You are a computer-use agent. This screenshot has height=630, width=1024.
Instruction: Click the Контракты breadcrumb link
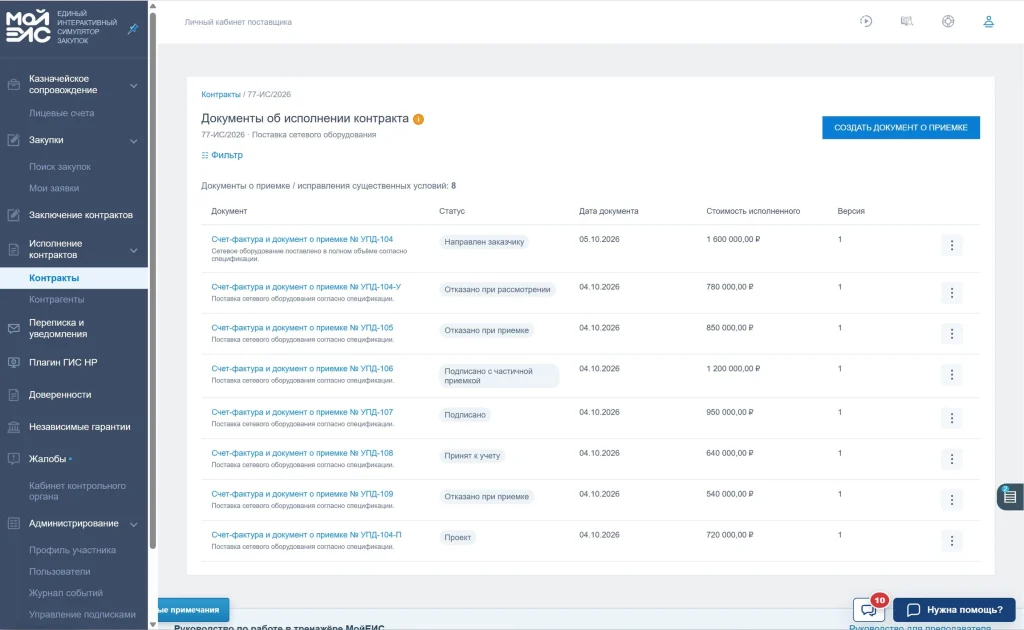pos(221,95)
